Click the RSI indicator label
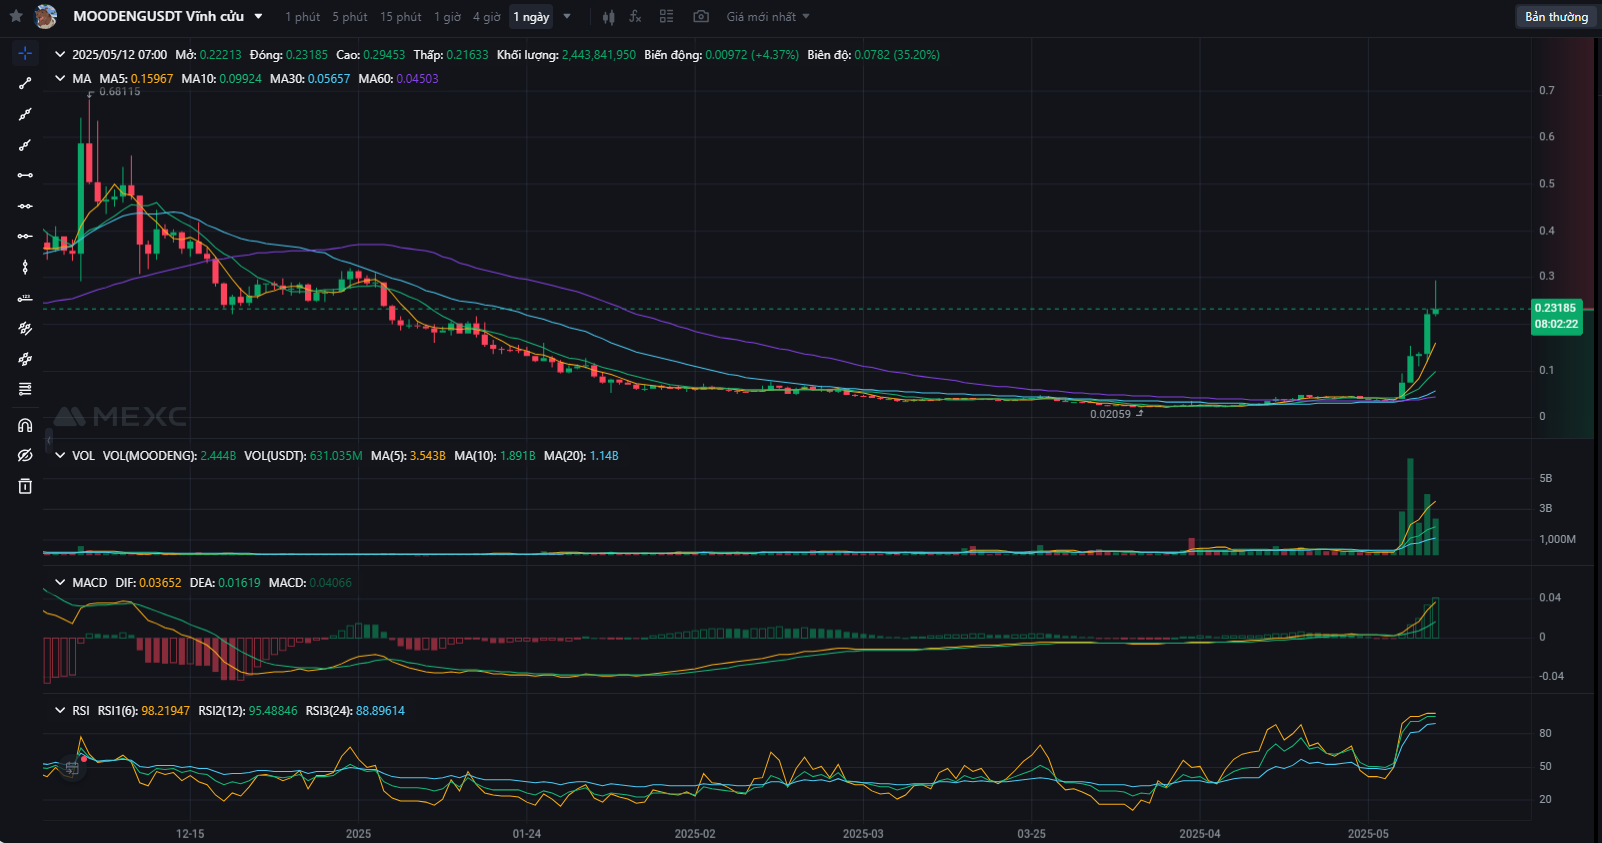The height and width of the screenshot is (843, 1602). [81, 710]
